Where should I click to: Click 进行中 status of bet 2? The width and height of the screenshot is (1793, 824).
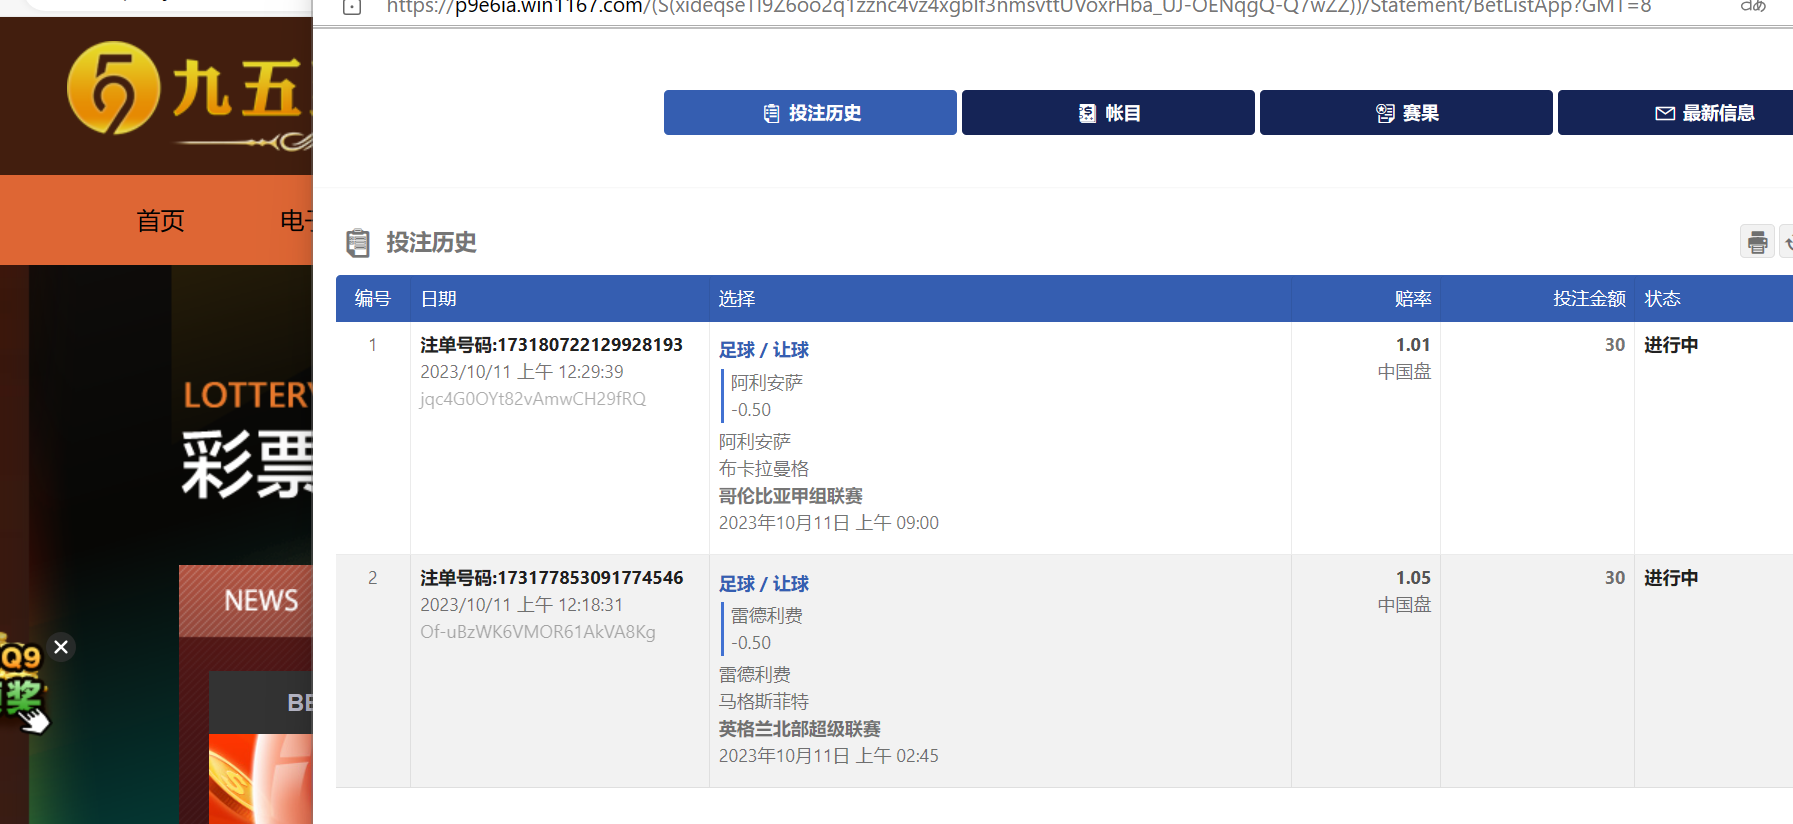(x=1671, y=578)
